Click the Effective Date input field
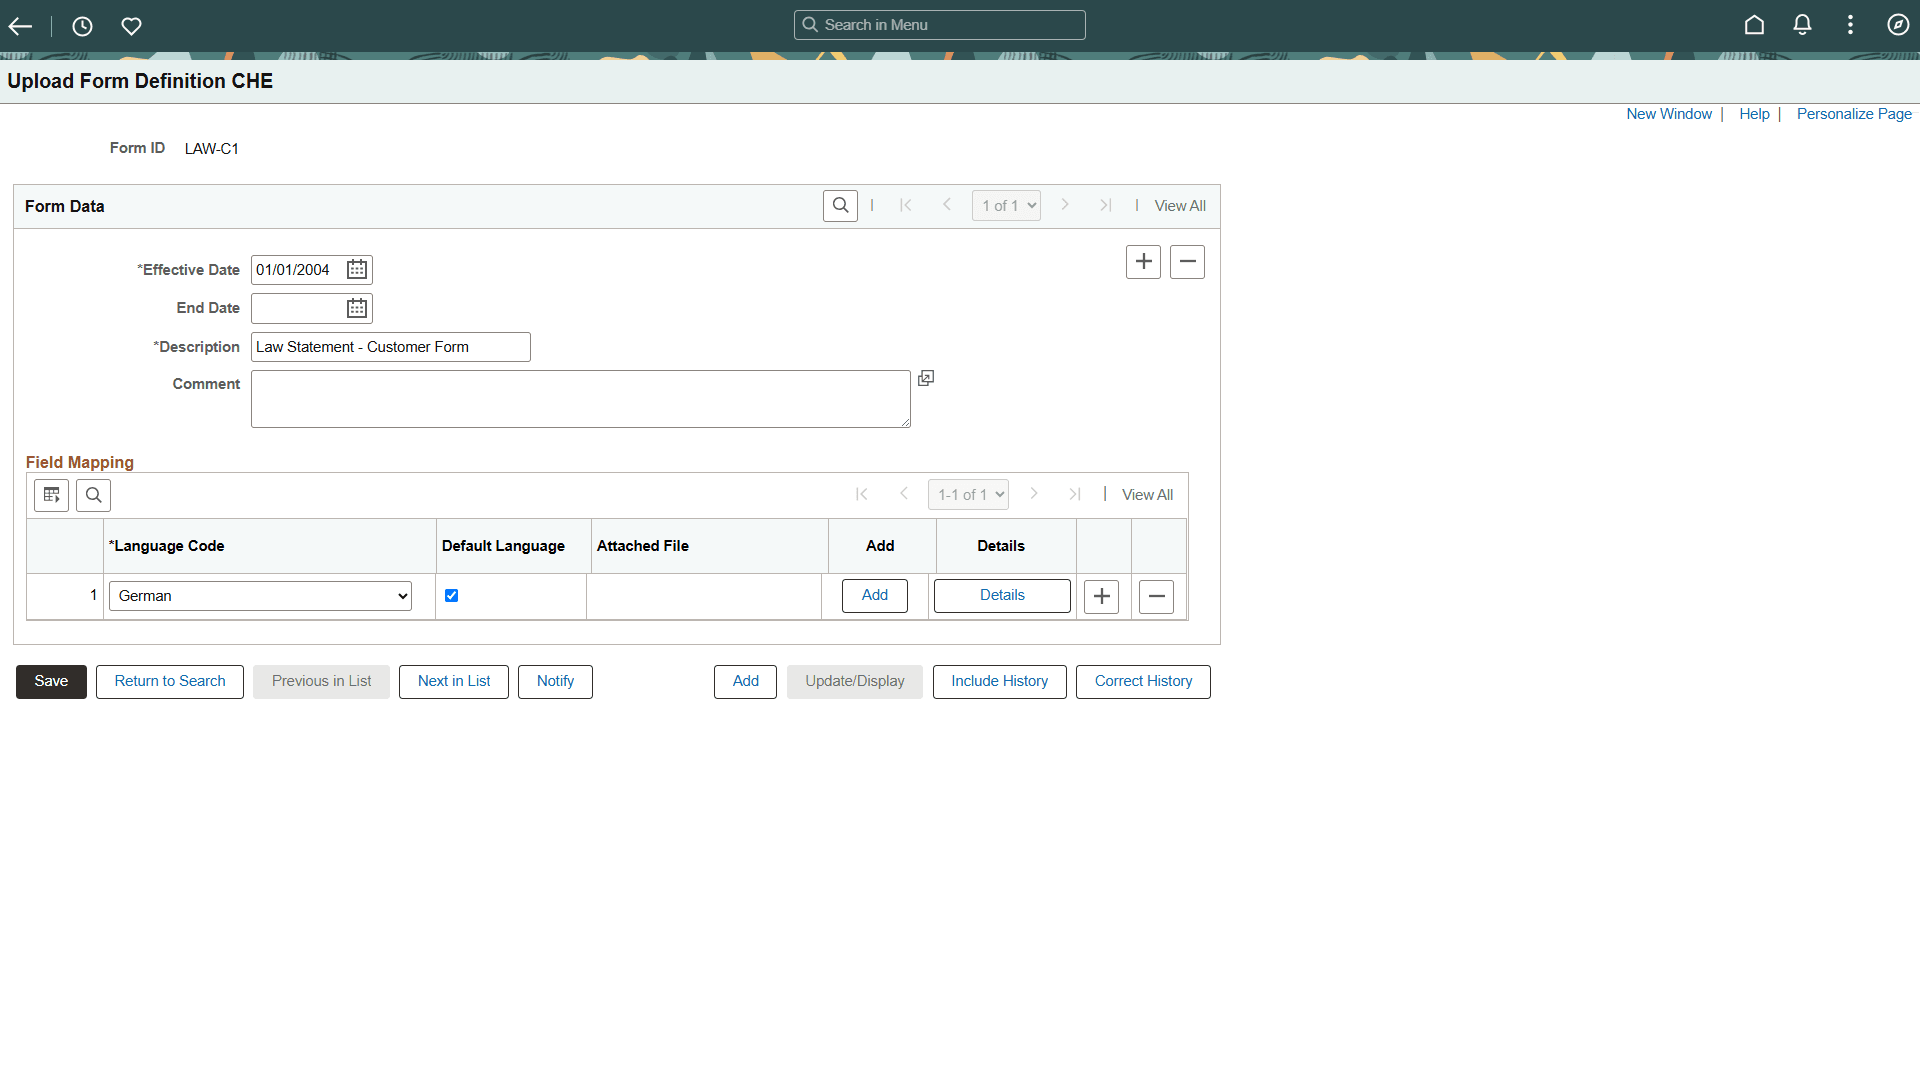The image size is (1920, 1080). (297, 270)
